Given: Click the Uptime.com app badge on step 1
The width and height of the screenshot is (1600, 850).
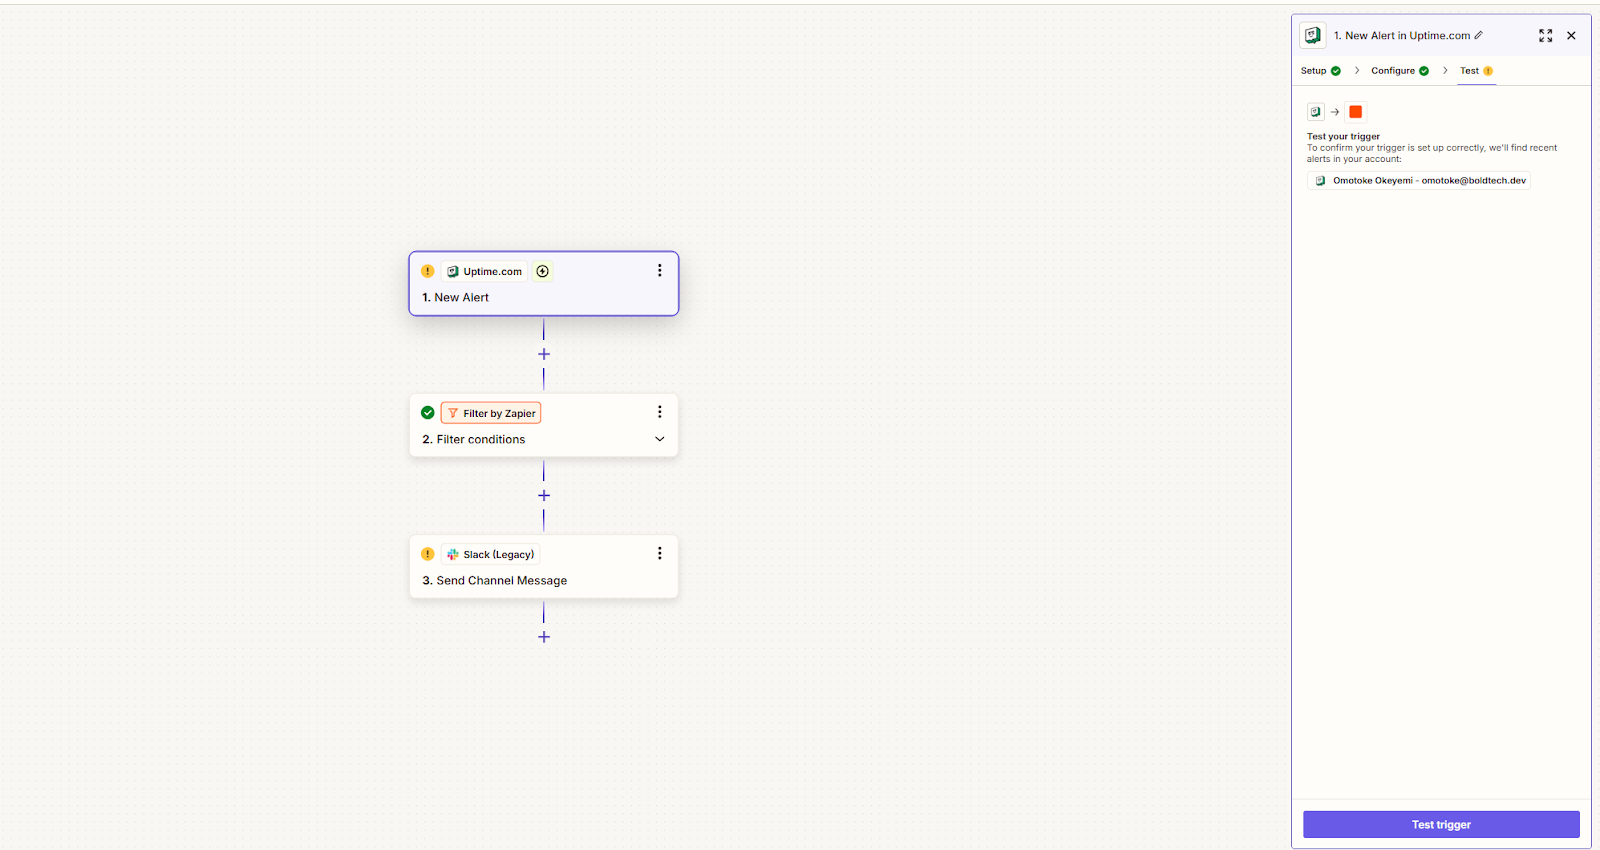Looking at the screenshot, I should pos(484,271).
